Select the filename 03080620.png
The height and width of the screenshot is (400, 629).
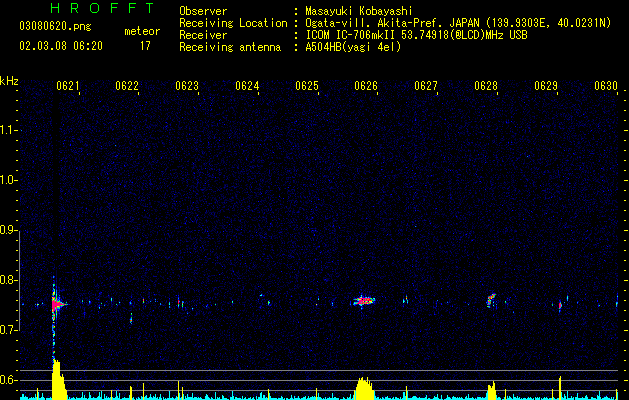click(x=55, y=26)
